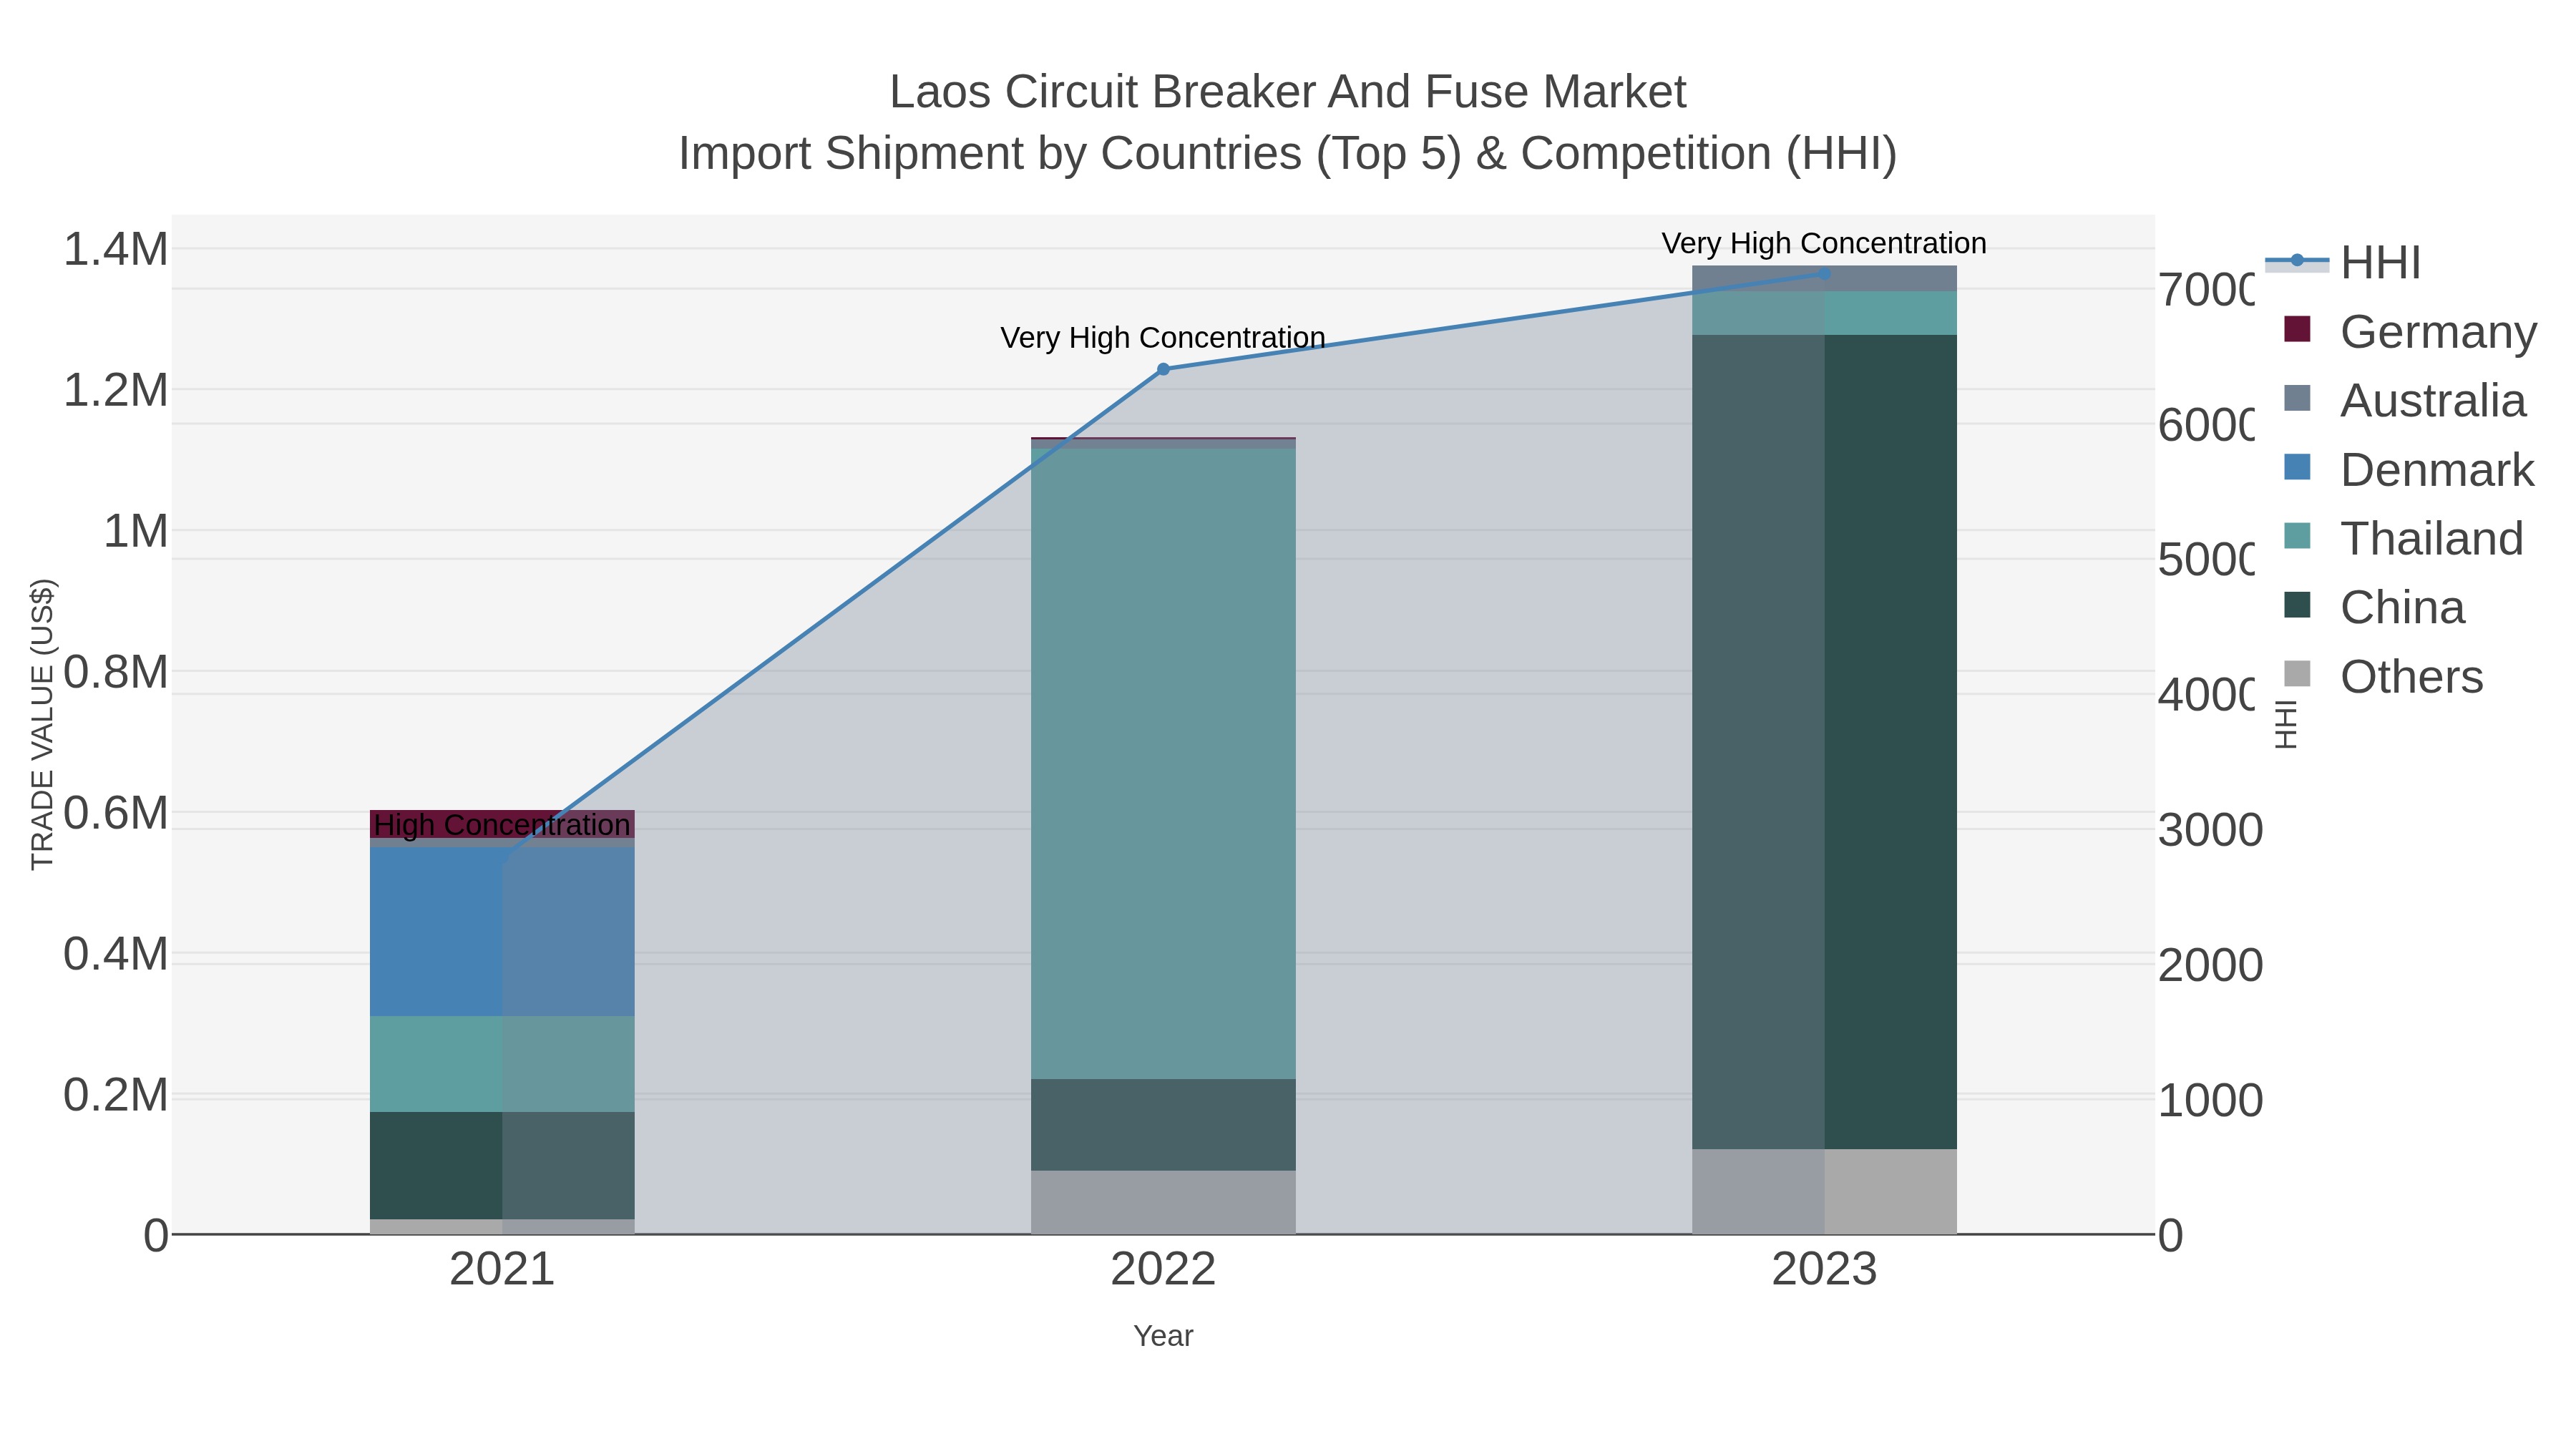
Task: Click the 2023 HHI line marker
Action: tap(1824, 273)
